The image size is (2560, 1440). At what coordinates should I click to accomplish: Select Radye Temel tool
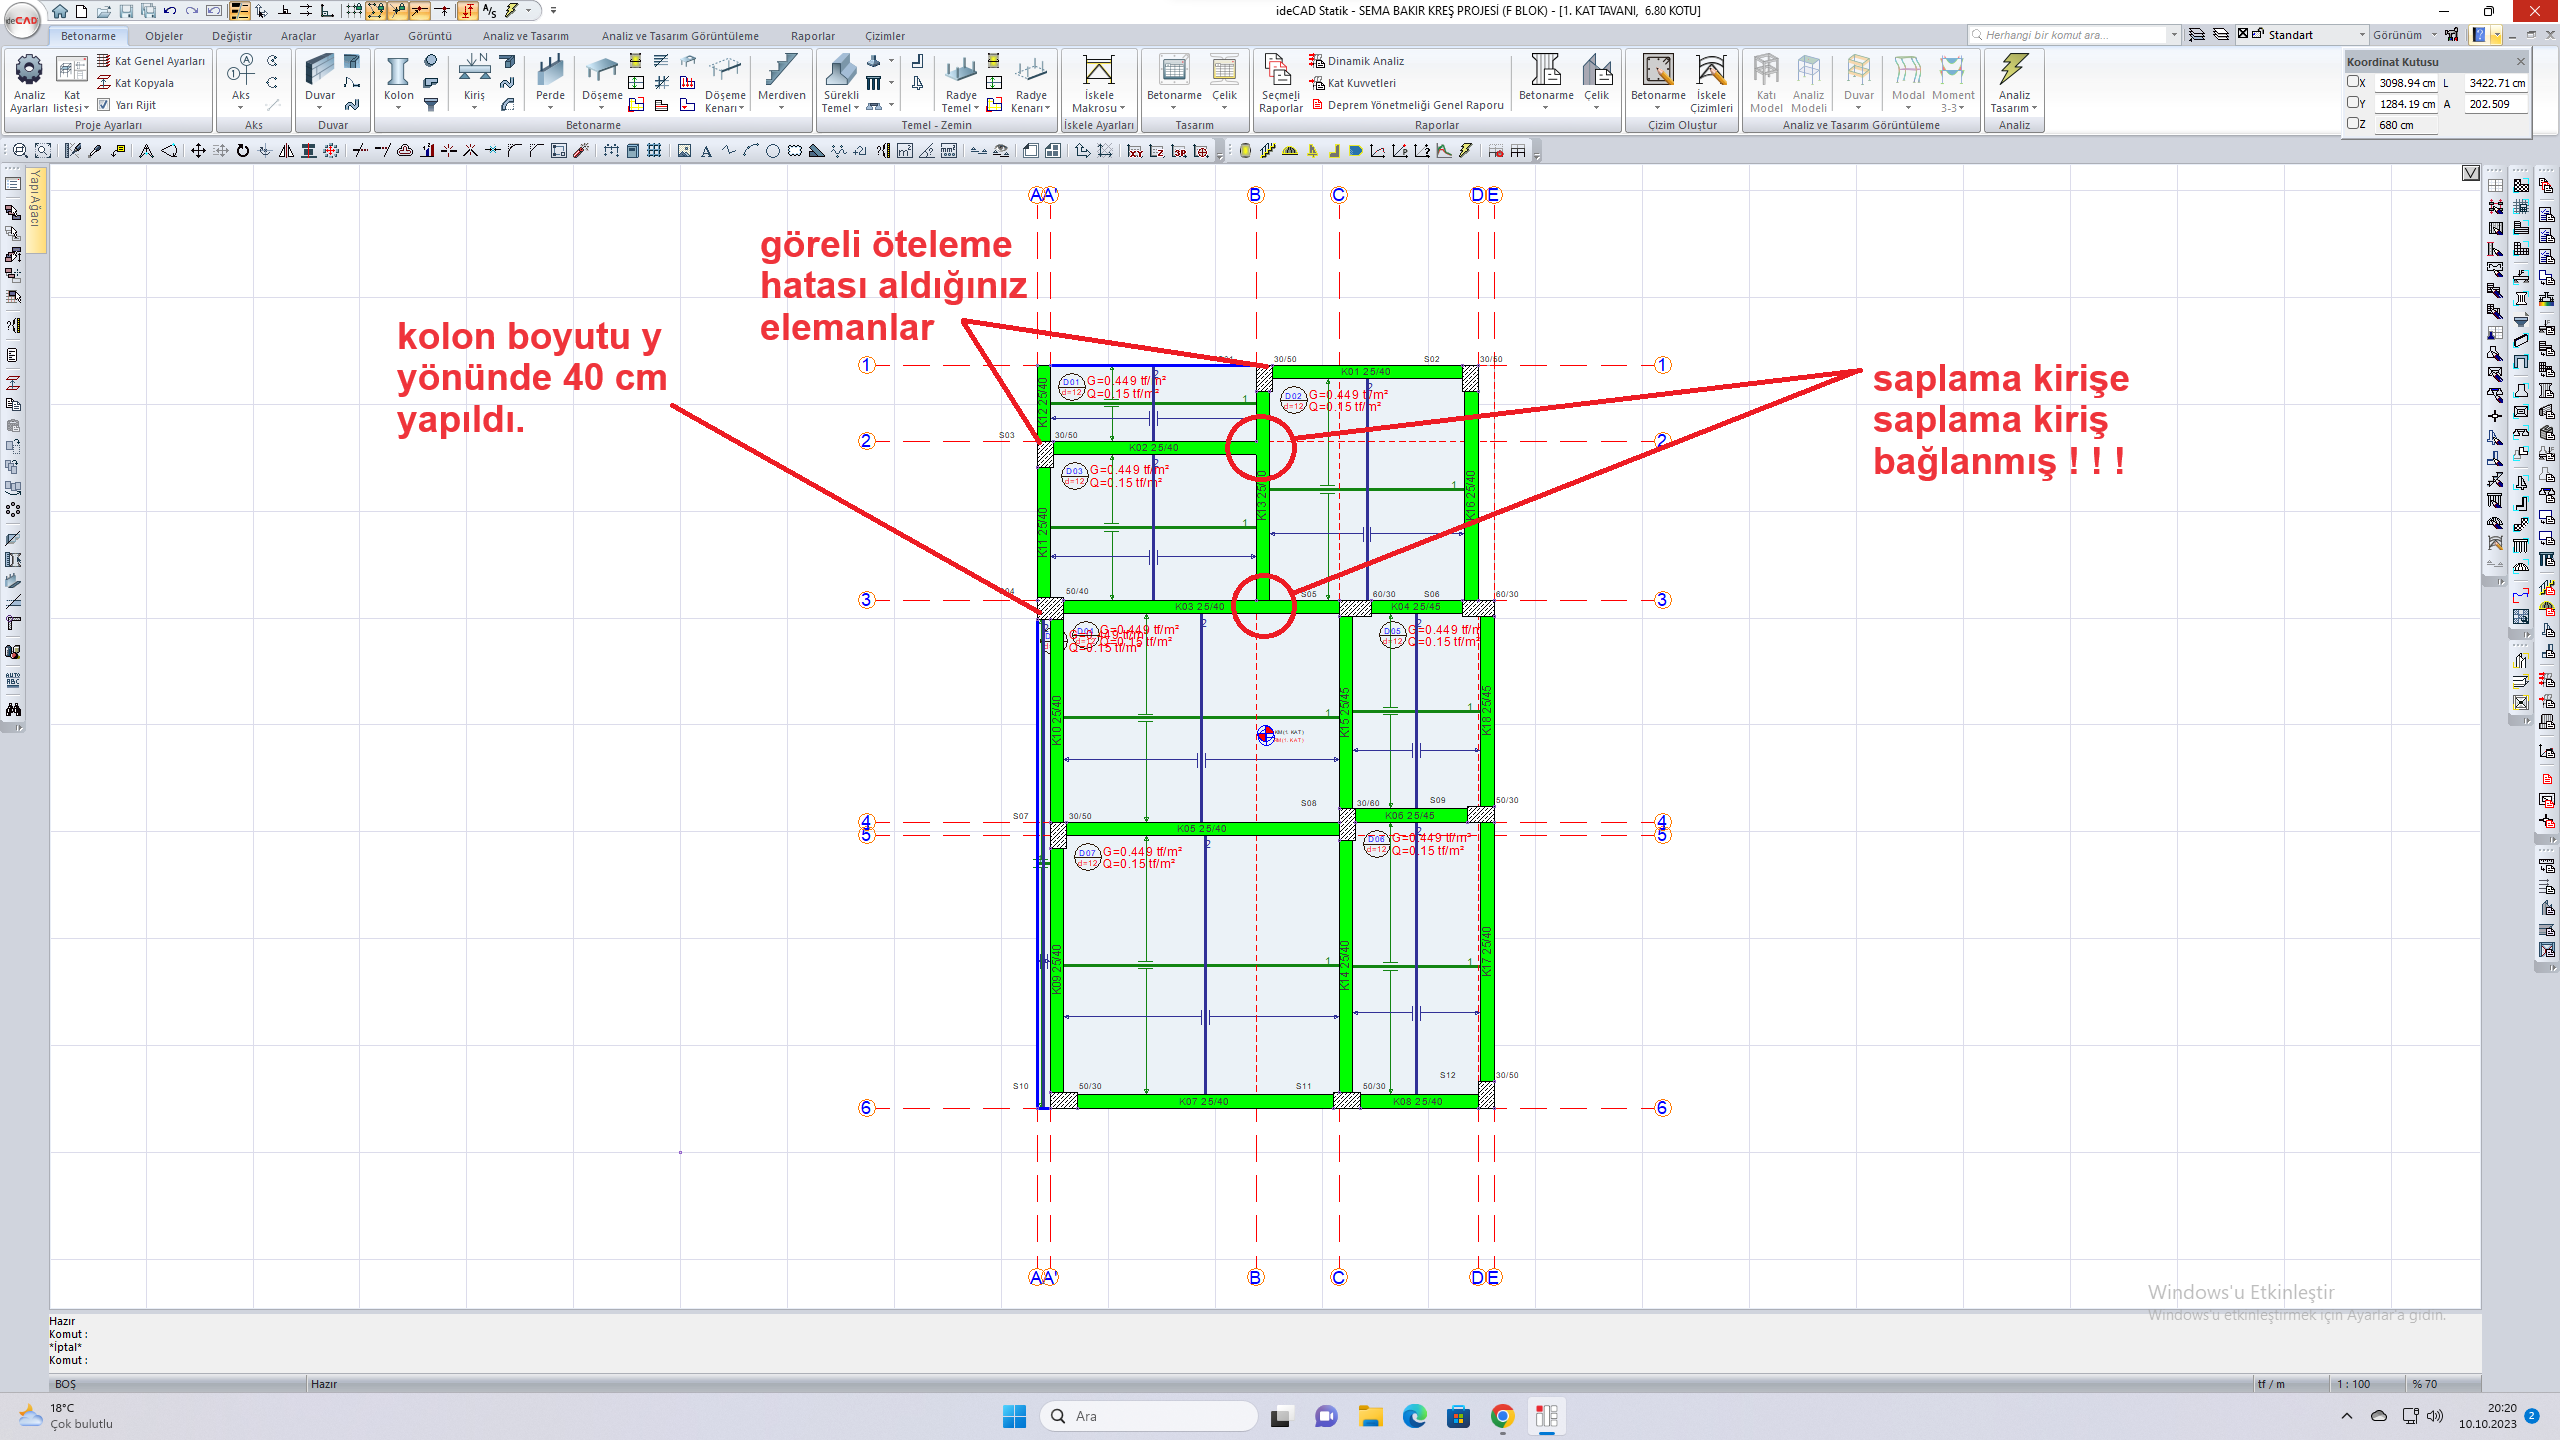[x=960, y=84]
